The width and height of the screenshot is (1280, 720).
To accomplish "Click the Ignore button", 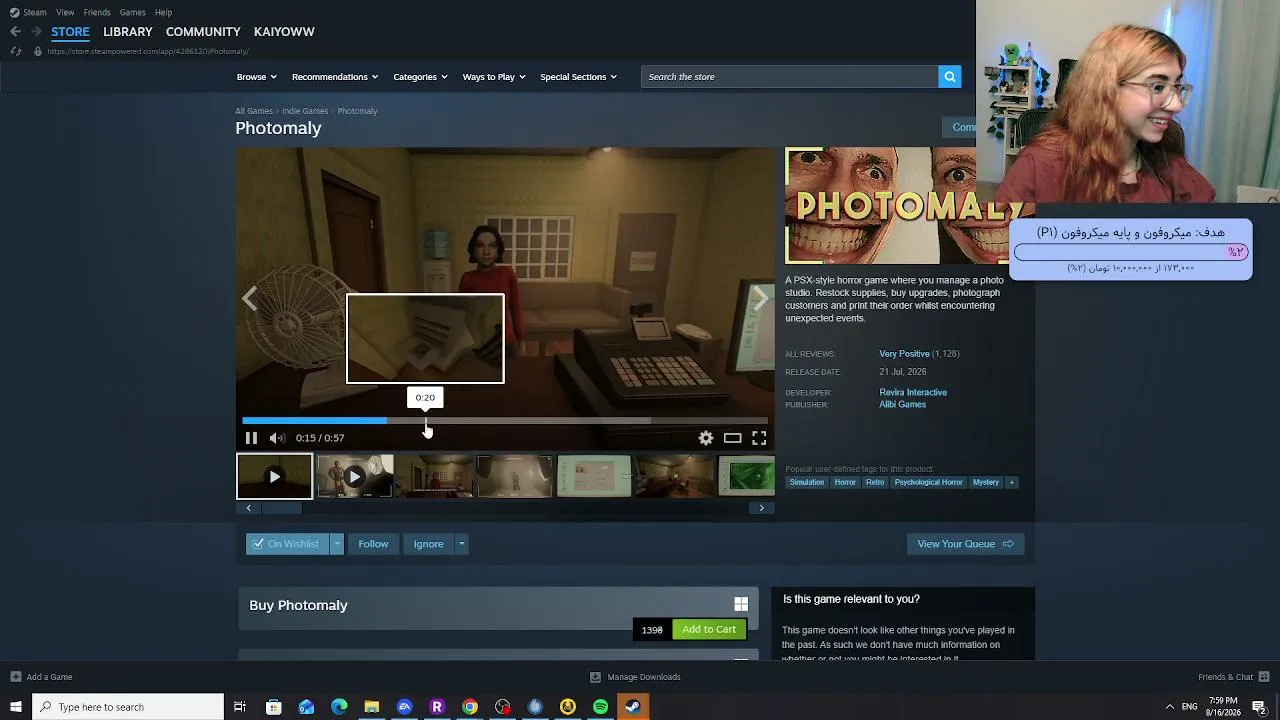I will [428, 544].
